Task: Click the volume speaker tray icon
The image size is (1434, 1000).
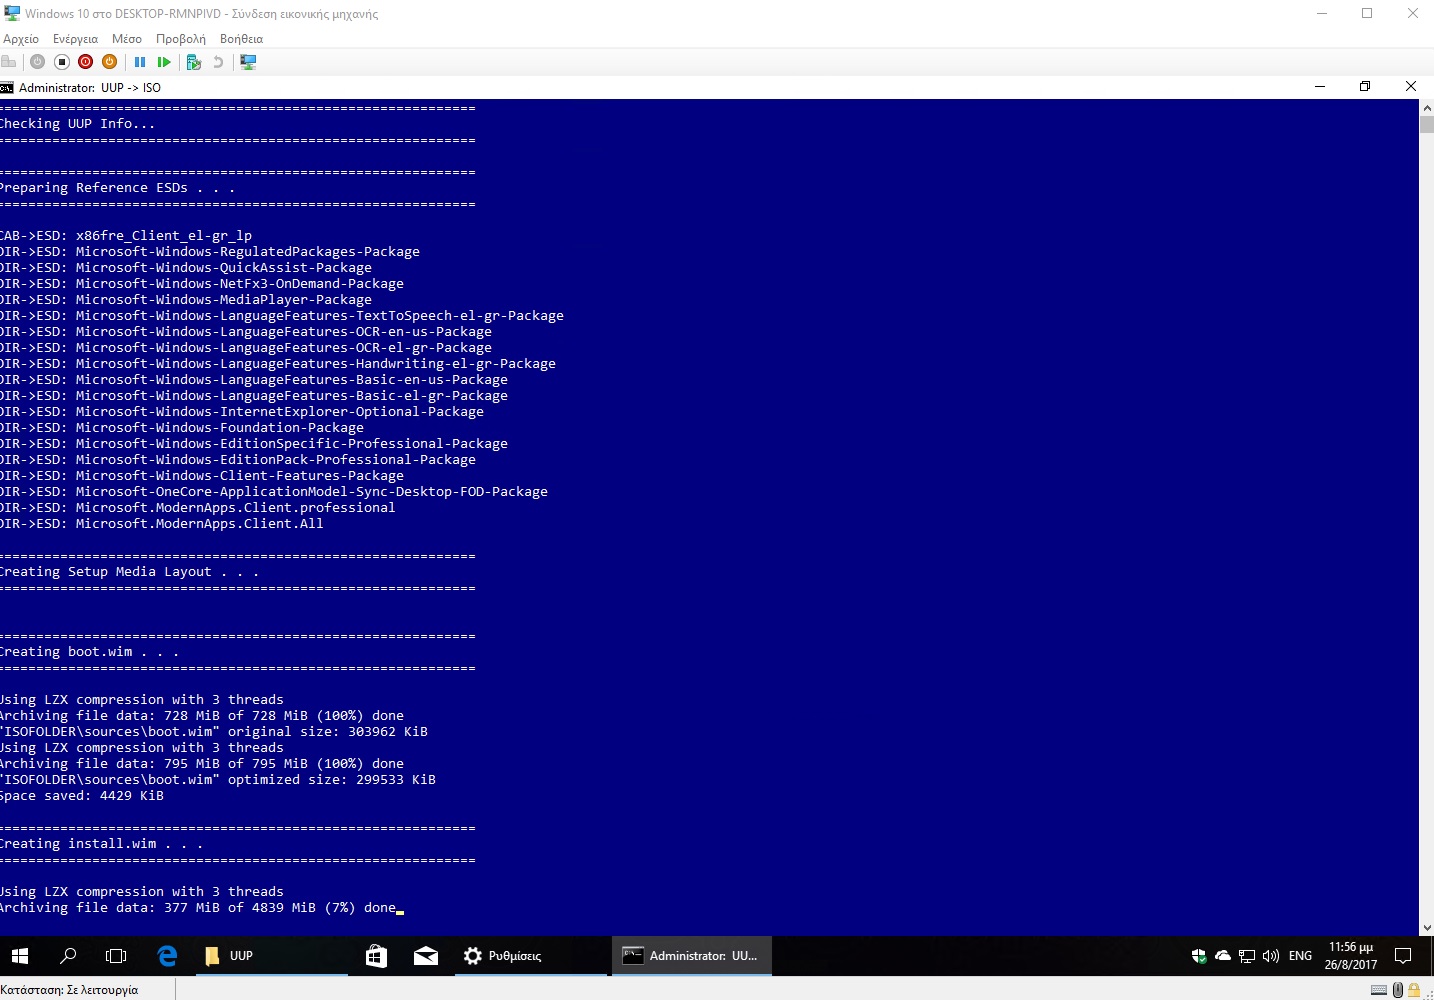Action: [1271, 956]
